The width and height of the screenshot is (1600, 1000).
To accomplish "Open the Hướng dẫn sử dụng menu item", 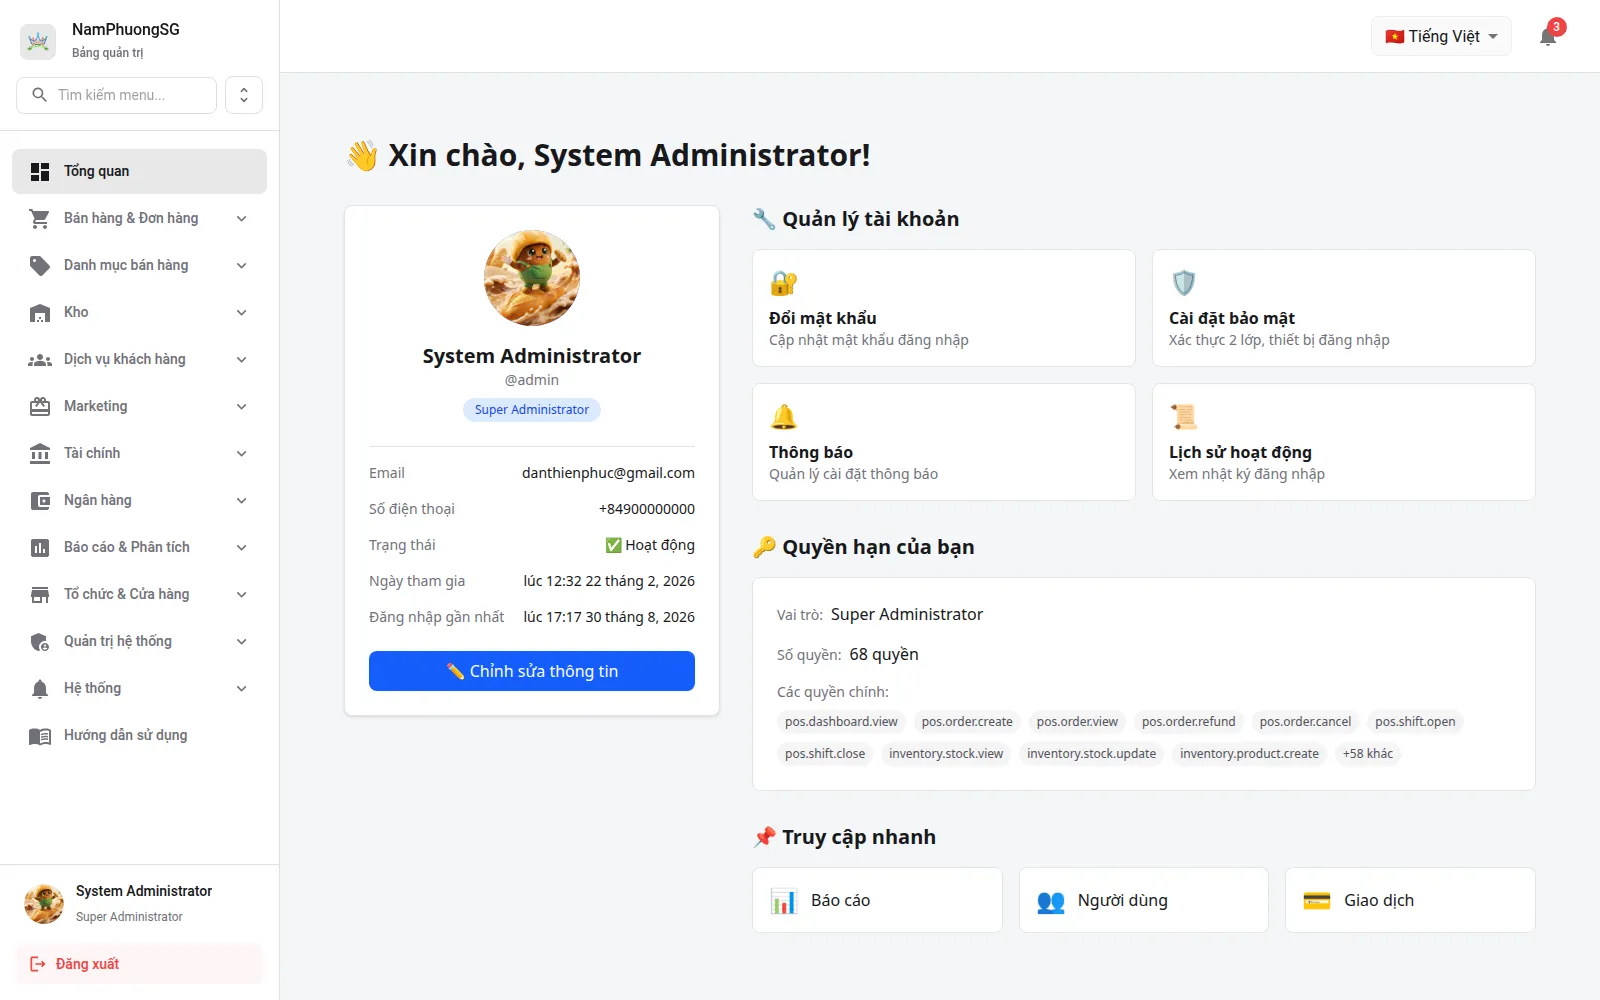I will click(139, 735).
